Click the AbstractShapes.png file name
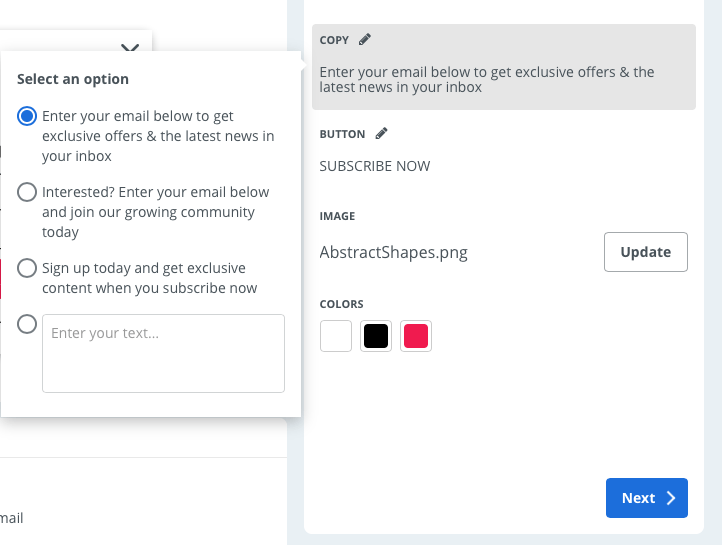Viewport: 722px width, 545px height. tap(394, 252)
